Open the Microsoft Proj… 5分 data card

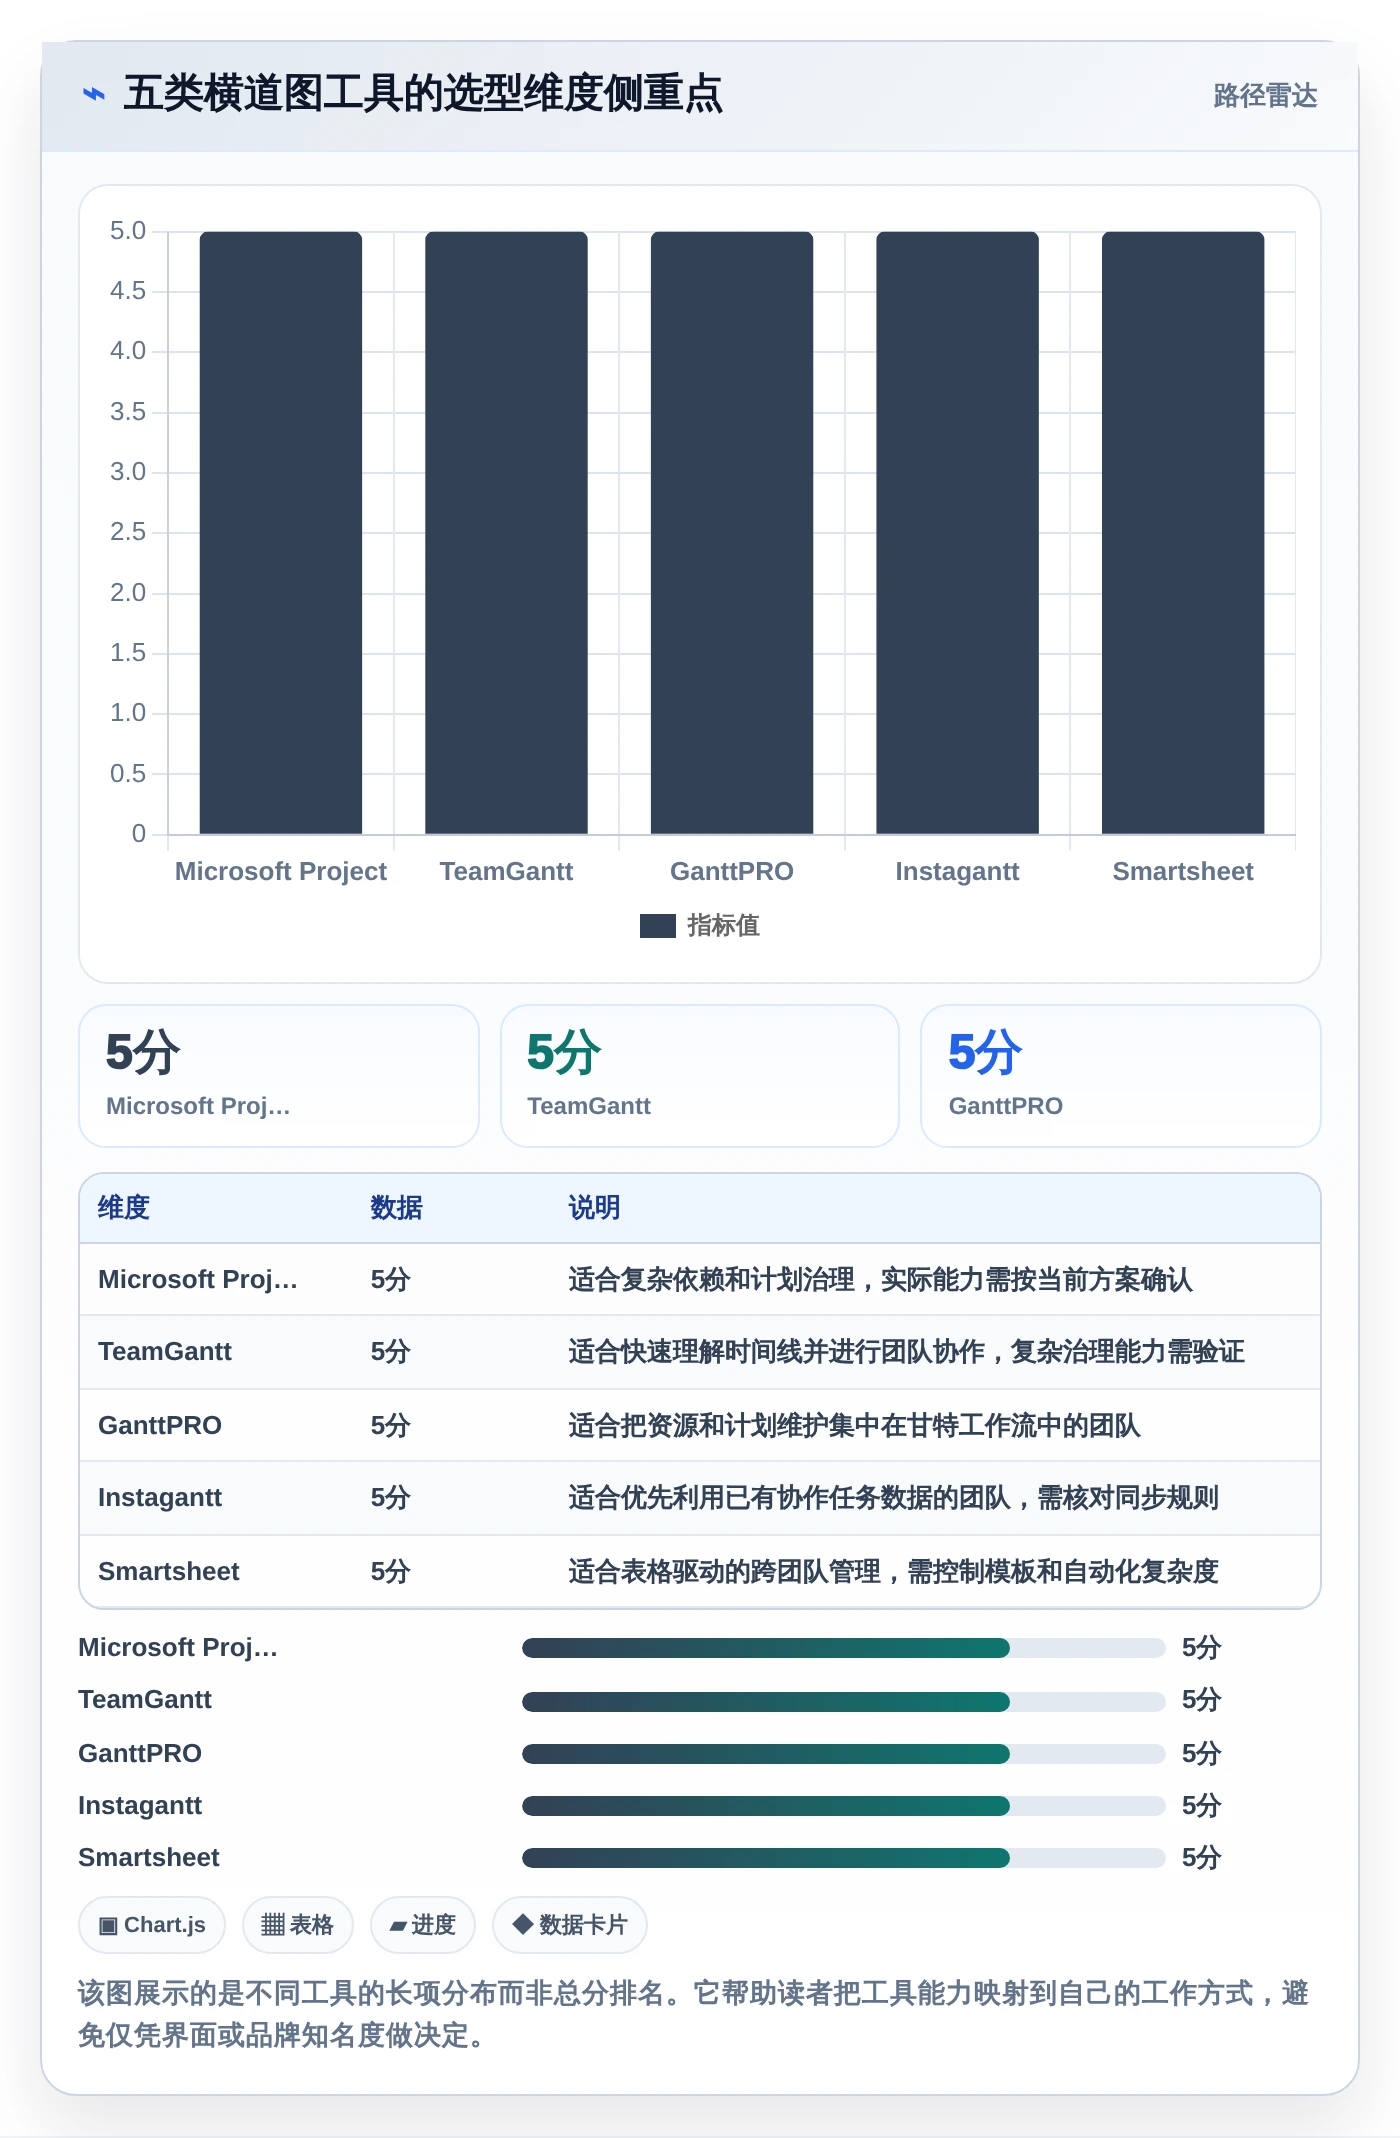point(279,1076)
